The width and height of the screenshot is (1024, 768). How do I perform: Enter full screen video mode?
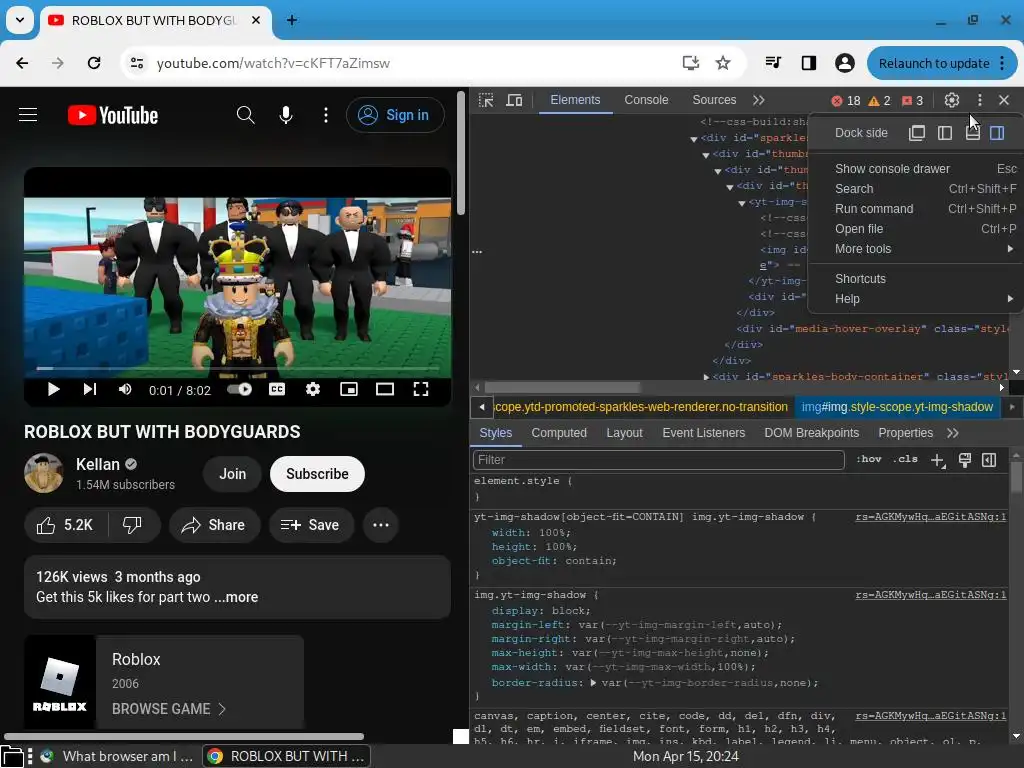click(421, 390)
